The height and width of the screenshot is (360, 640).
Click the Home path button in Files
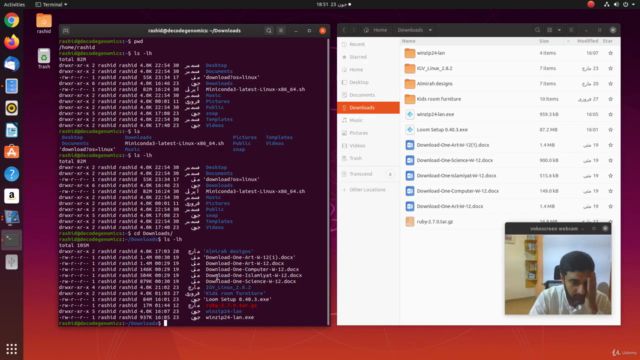pos(376,30)
